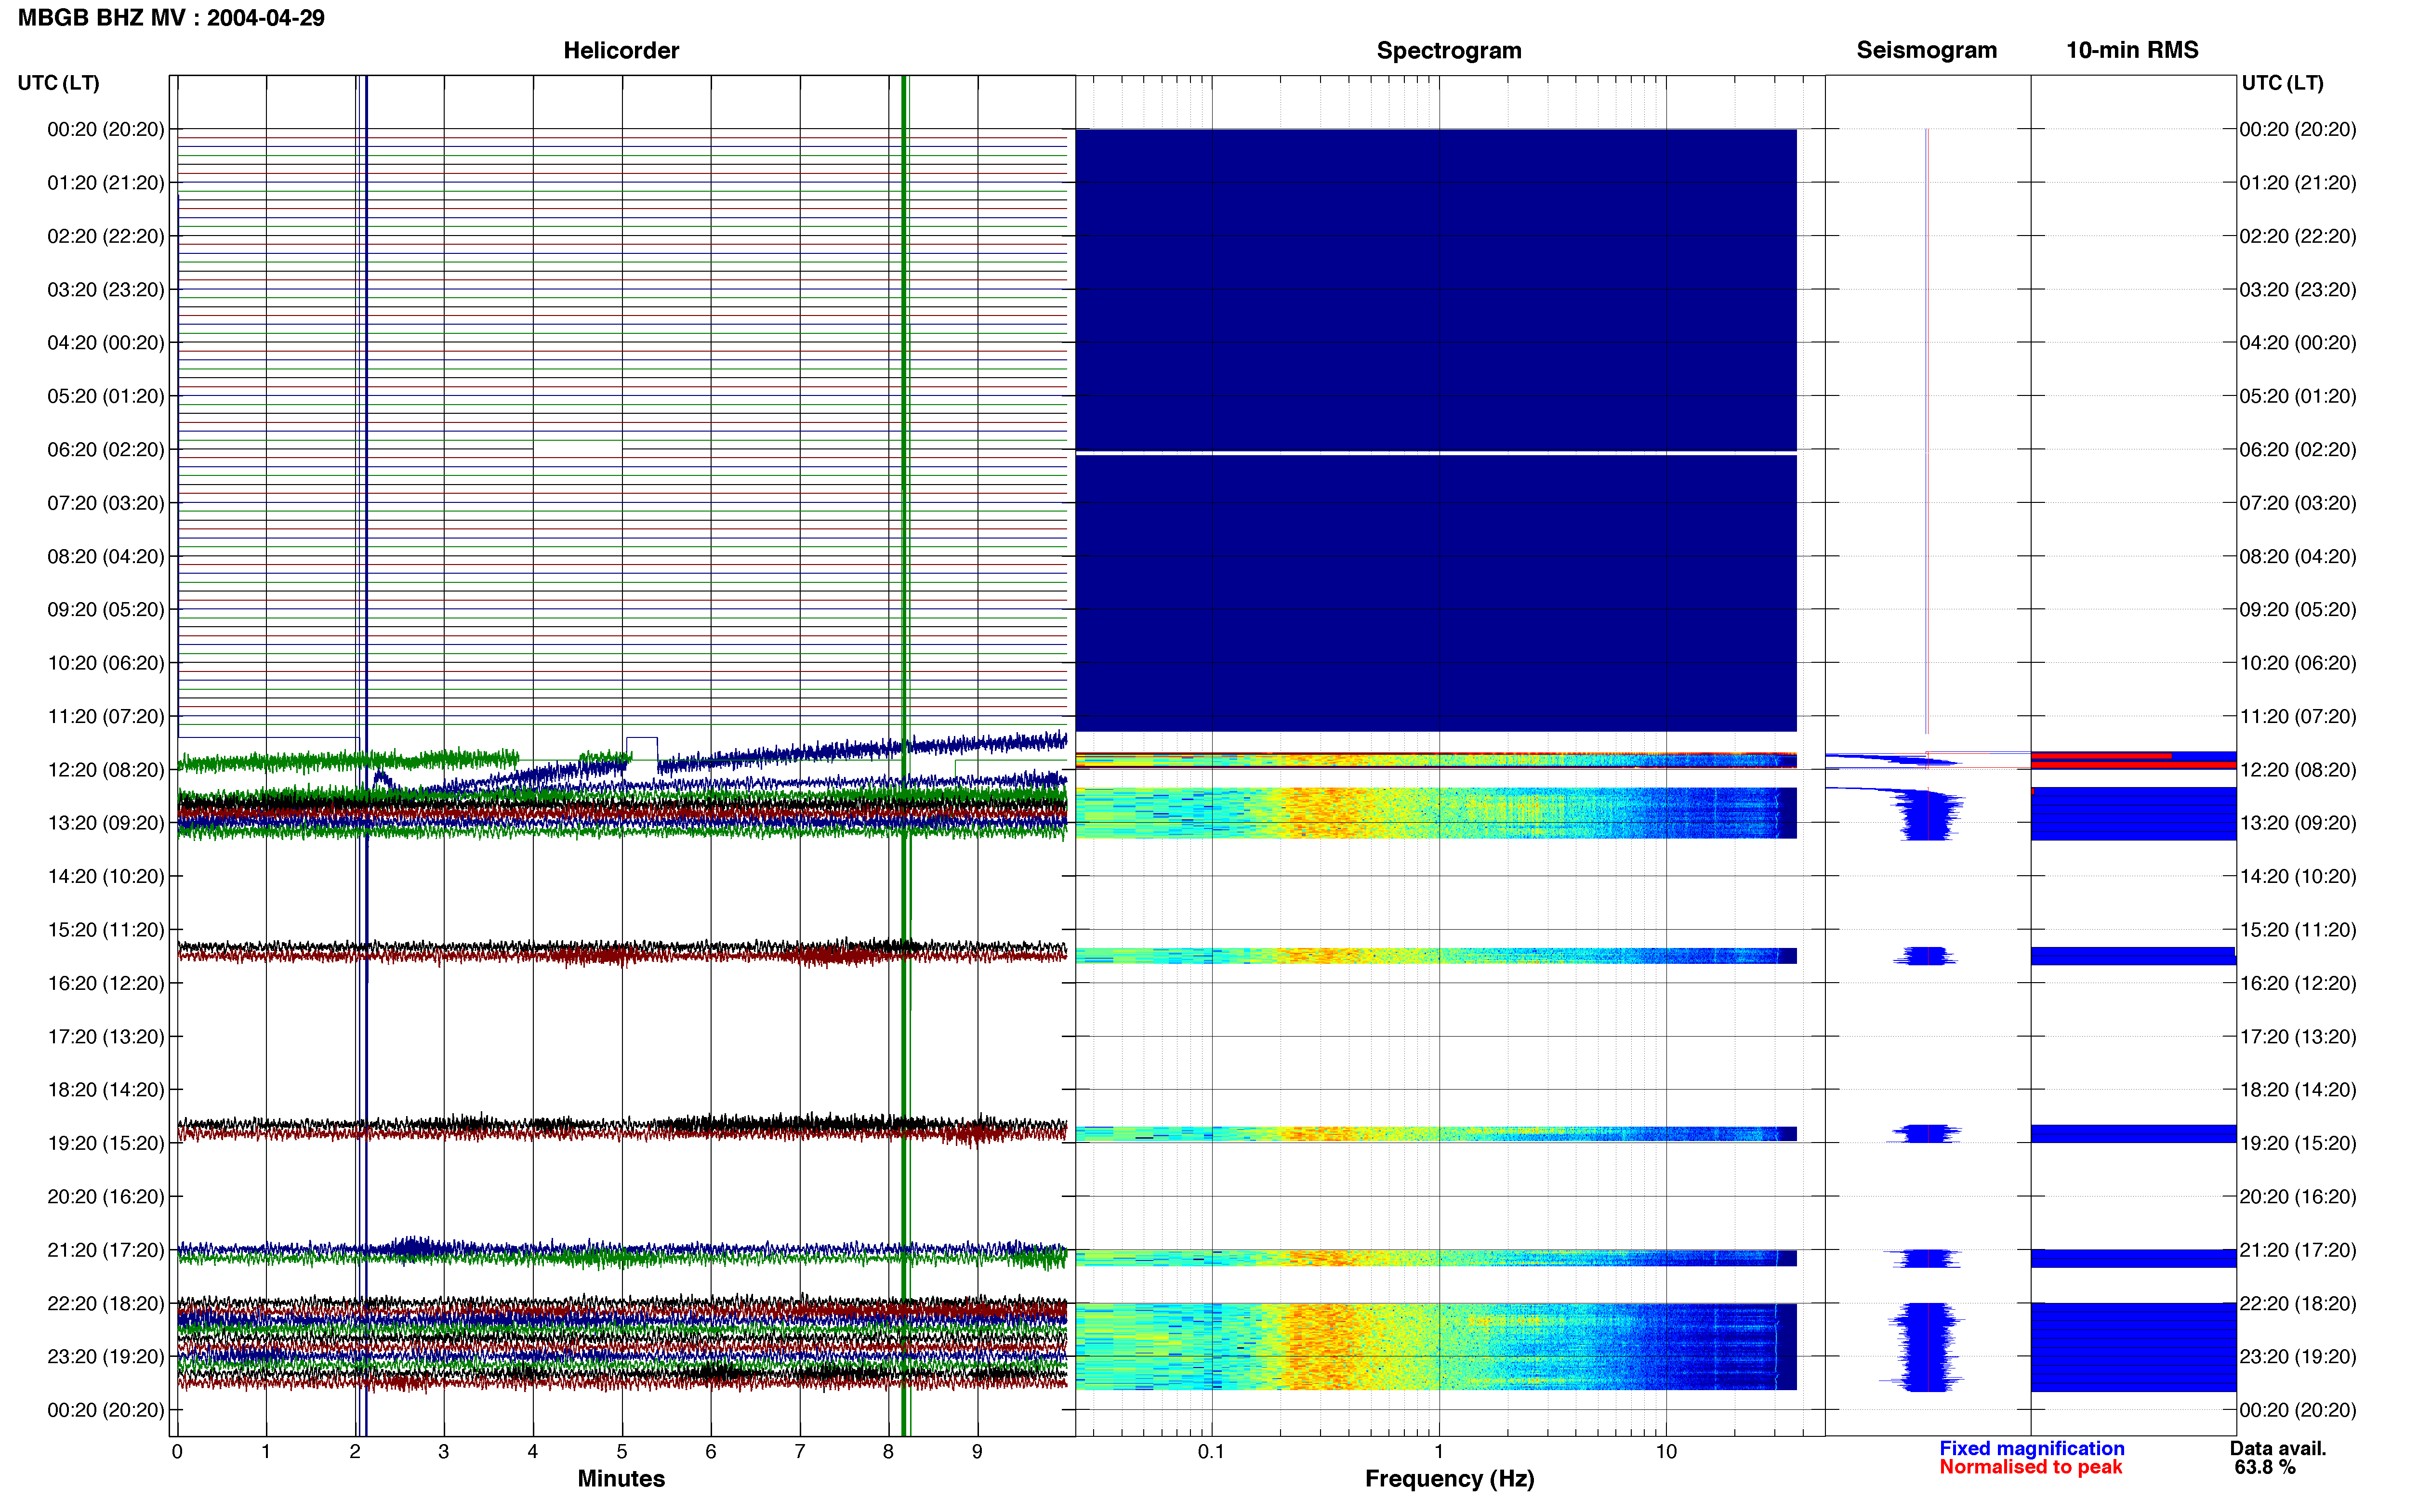The image size is (2418, 1512).
Task: Click the Normalised to peak legend text
Action: coord(2030,1467)
